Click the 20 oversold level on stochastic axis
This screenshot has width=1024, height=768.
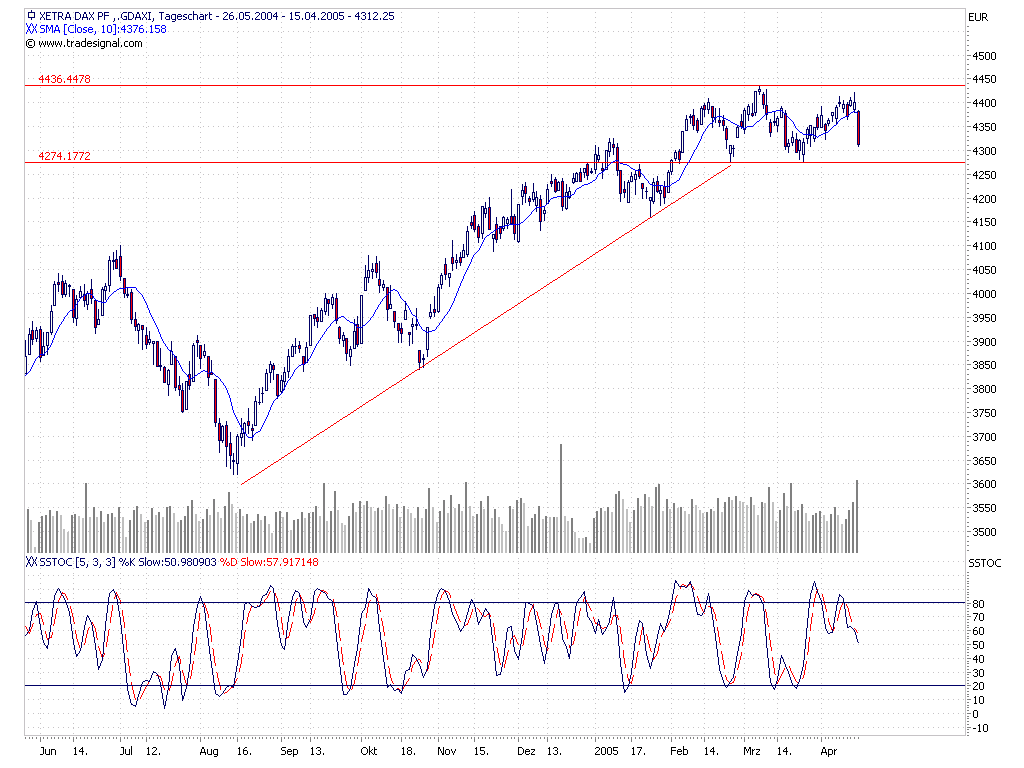coord(979,686)
